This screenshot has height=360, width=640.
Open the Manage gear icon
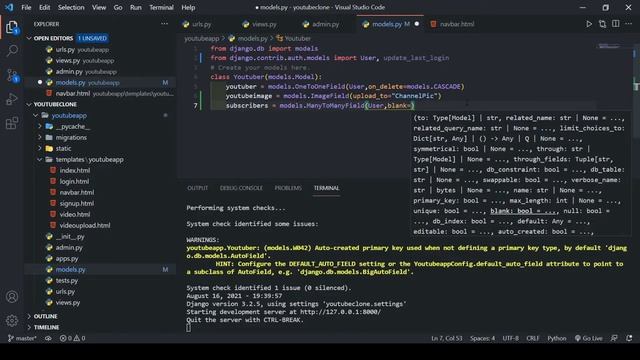coord(12,320)
